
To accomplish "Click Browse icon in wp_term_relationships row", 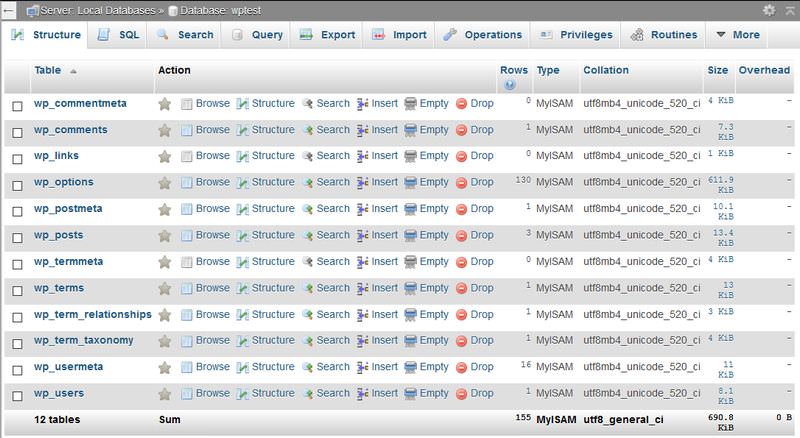I will [187, 315].
